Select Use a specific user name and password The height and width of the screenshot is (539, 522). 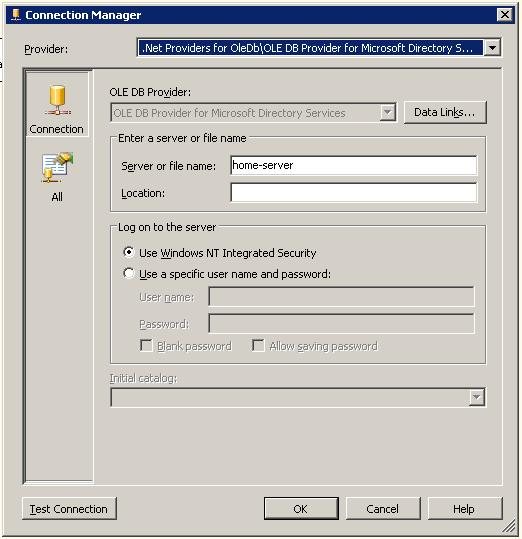129,274
